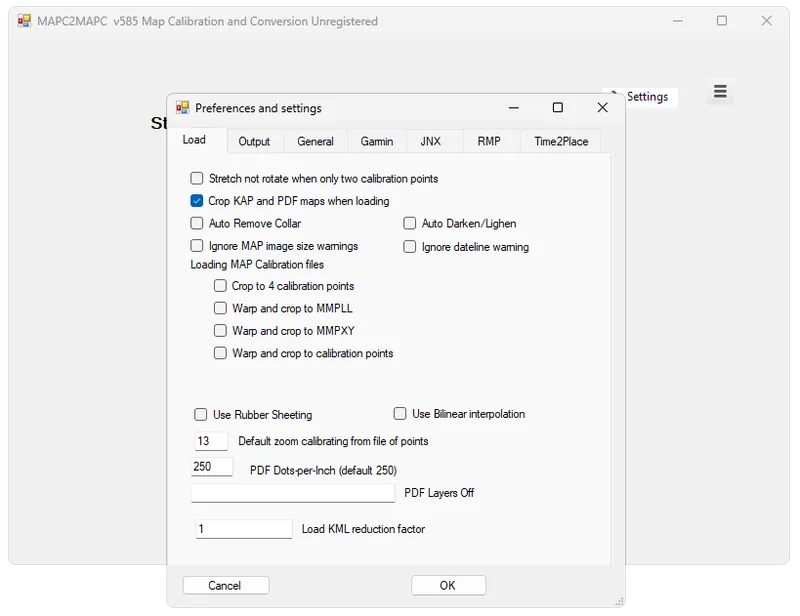This screenshot has width=800, height=616.
Task: Click the Cancel button
Action: [x=226, y=585]
